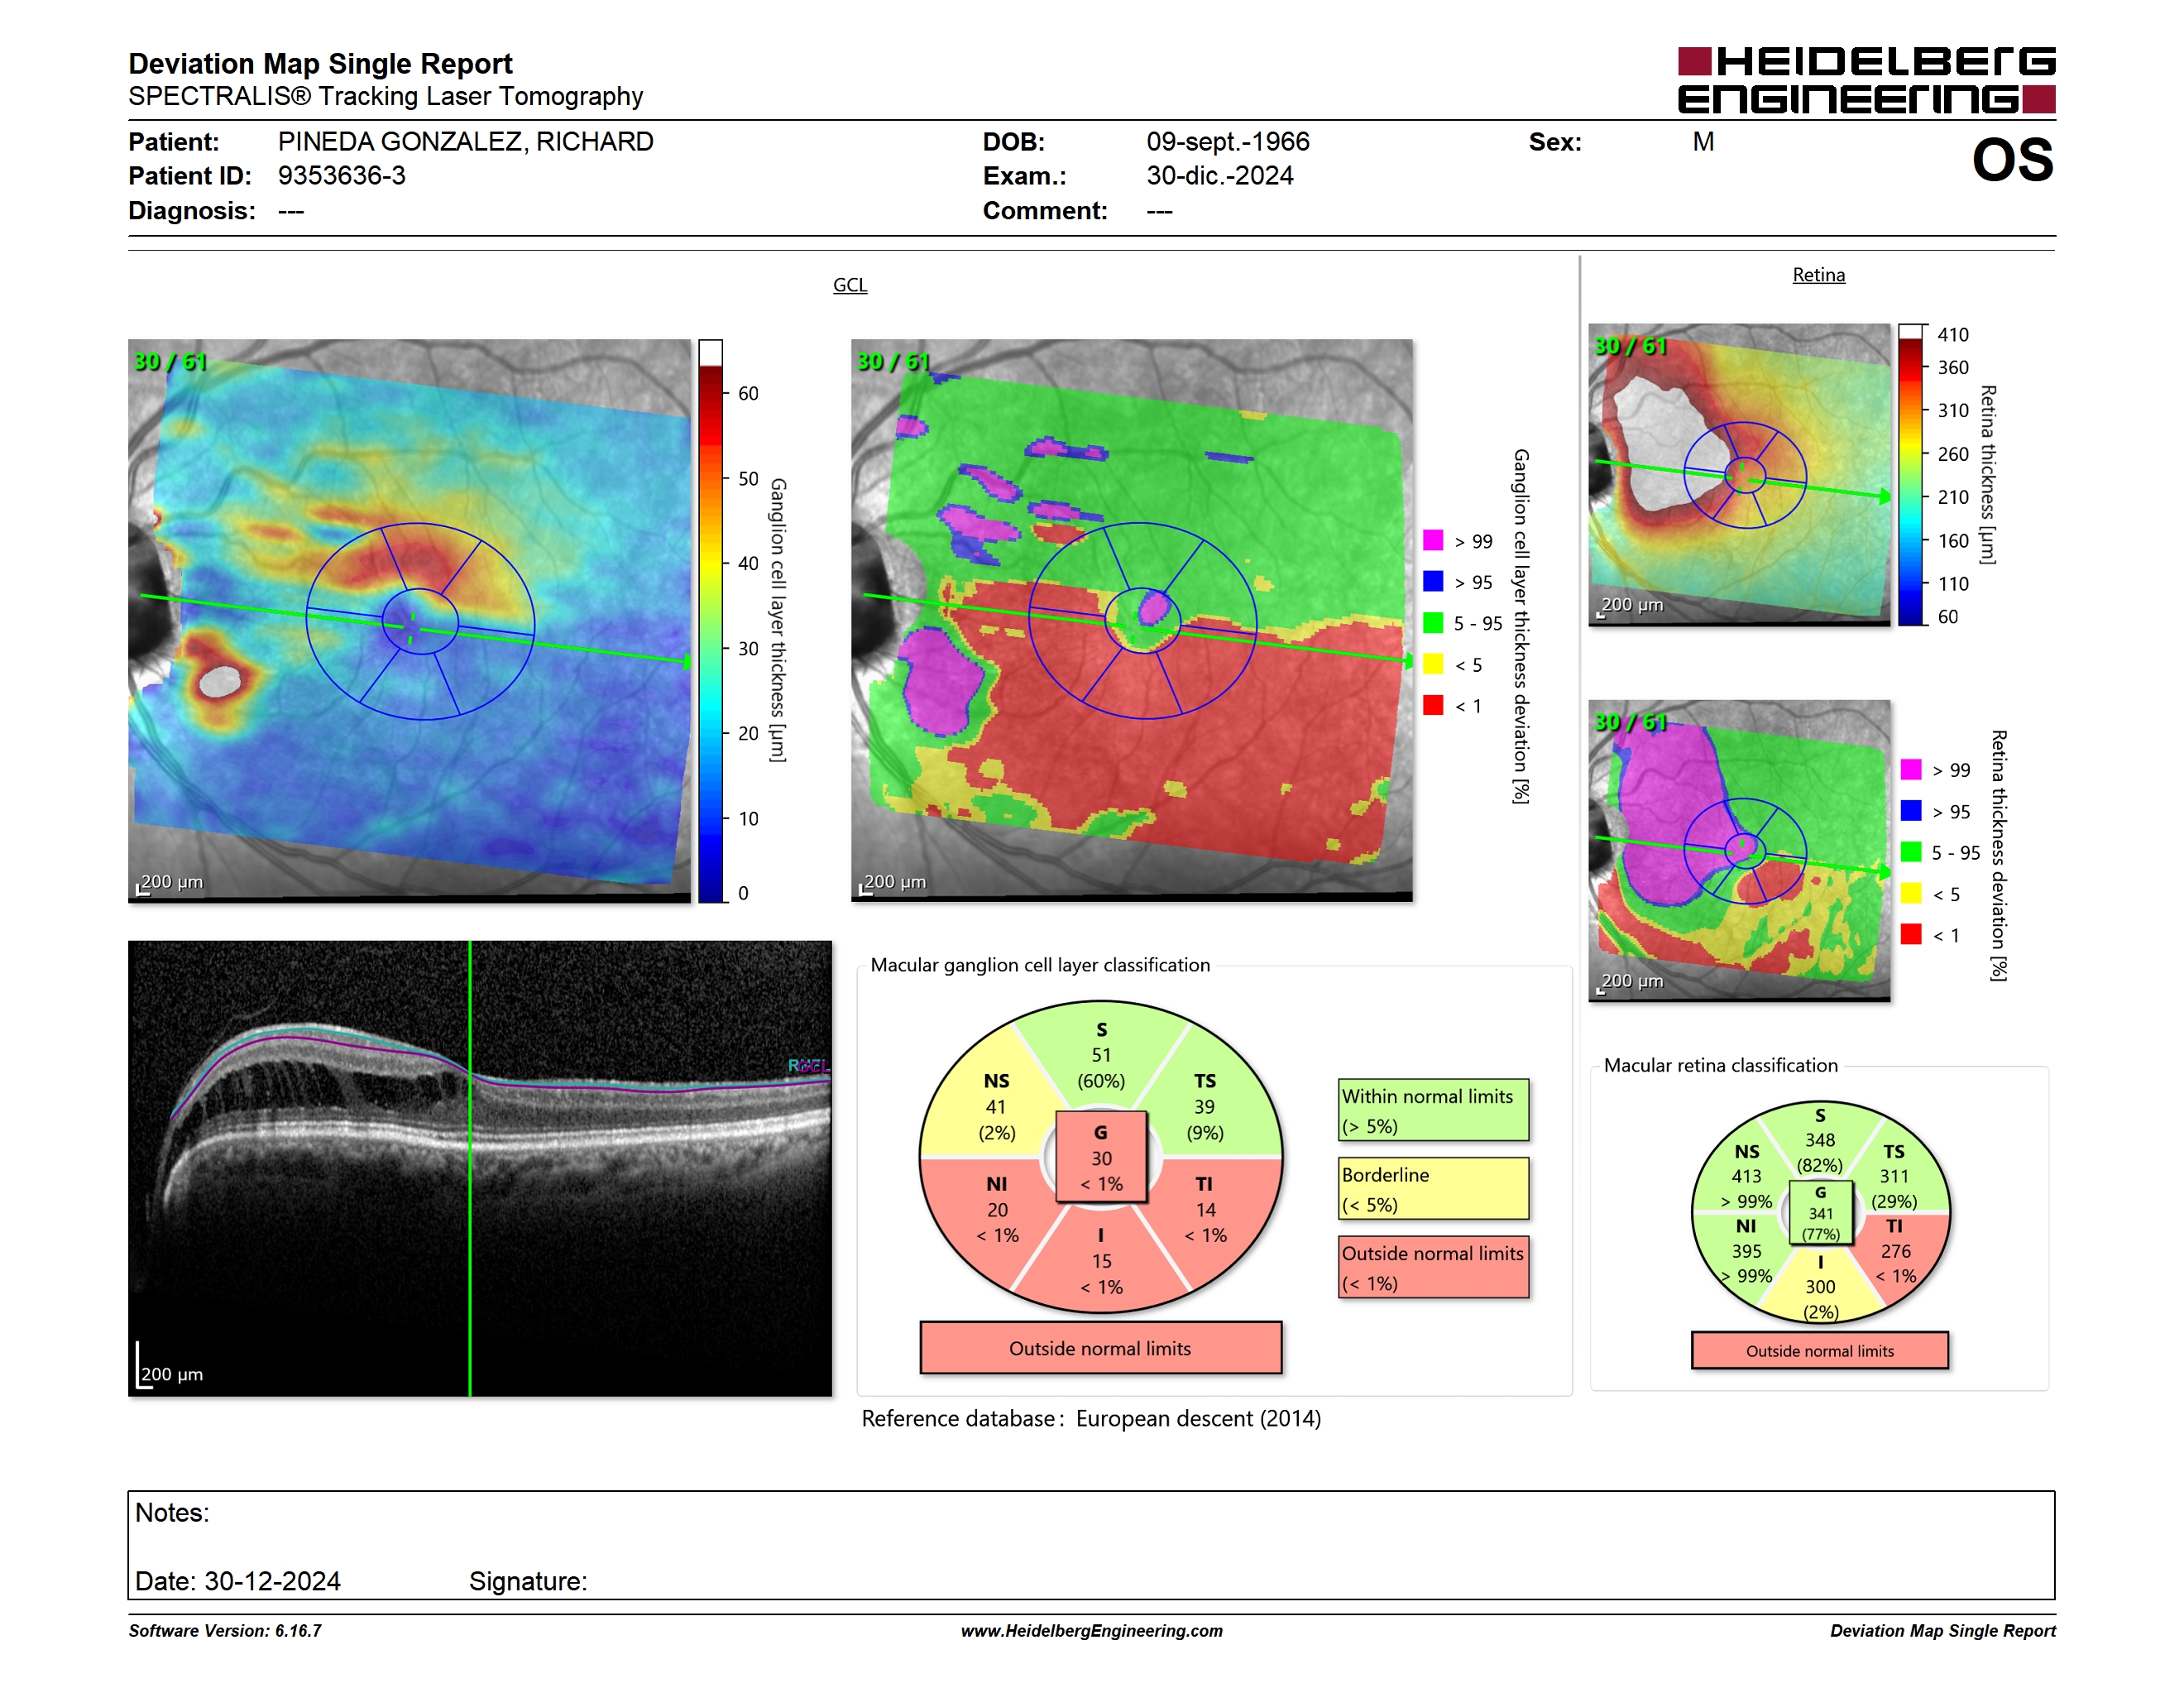Click Software Version: 6.16.7 text
This screenshot has width=2184, height=1688.
(225, 1631)
